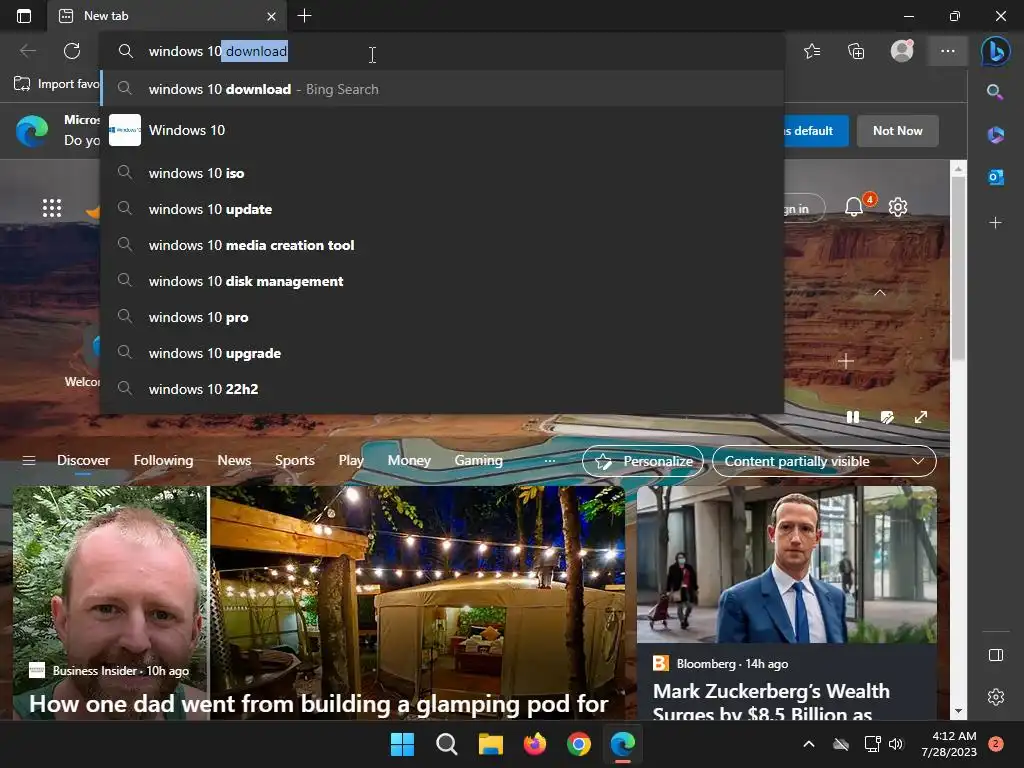Launch File Explorer from taskbar
Image resolution: width=1024 pixels, height=768 pixels.
tap(490, 744)
